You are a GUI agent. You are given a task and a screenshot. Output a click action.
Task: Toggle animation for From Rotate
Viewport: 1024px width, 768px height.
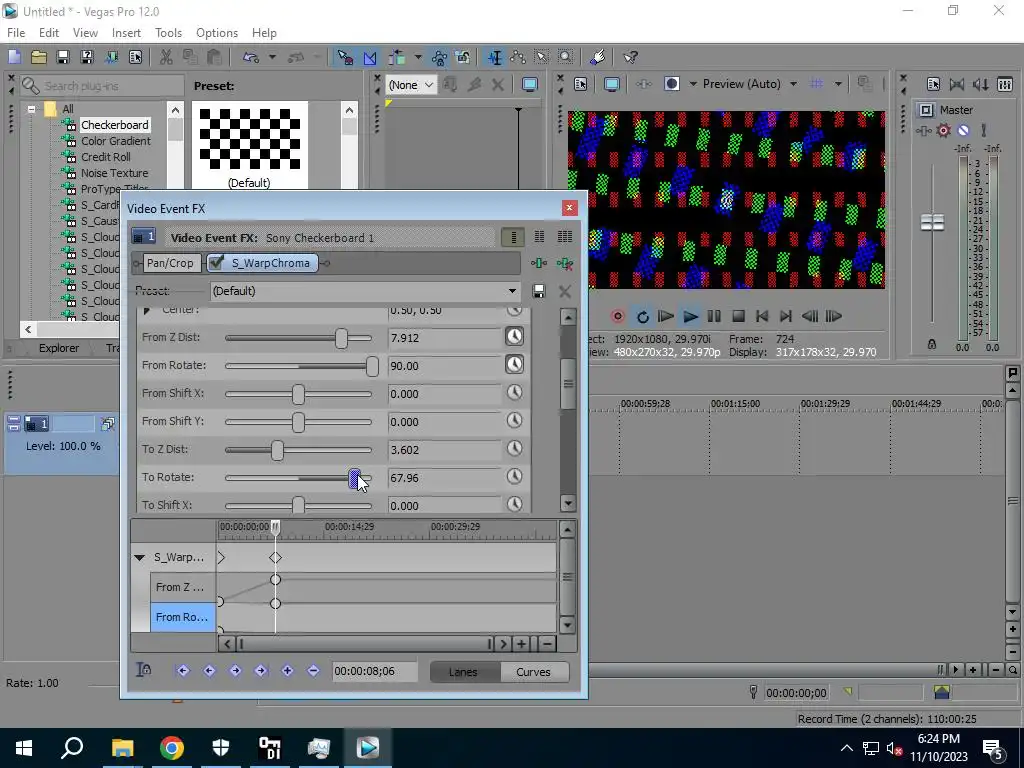pyautogui.click(x=515, y=365)
